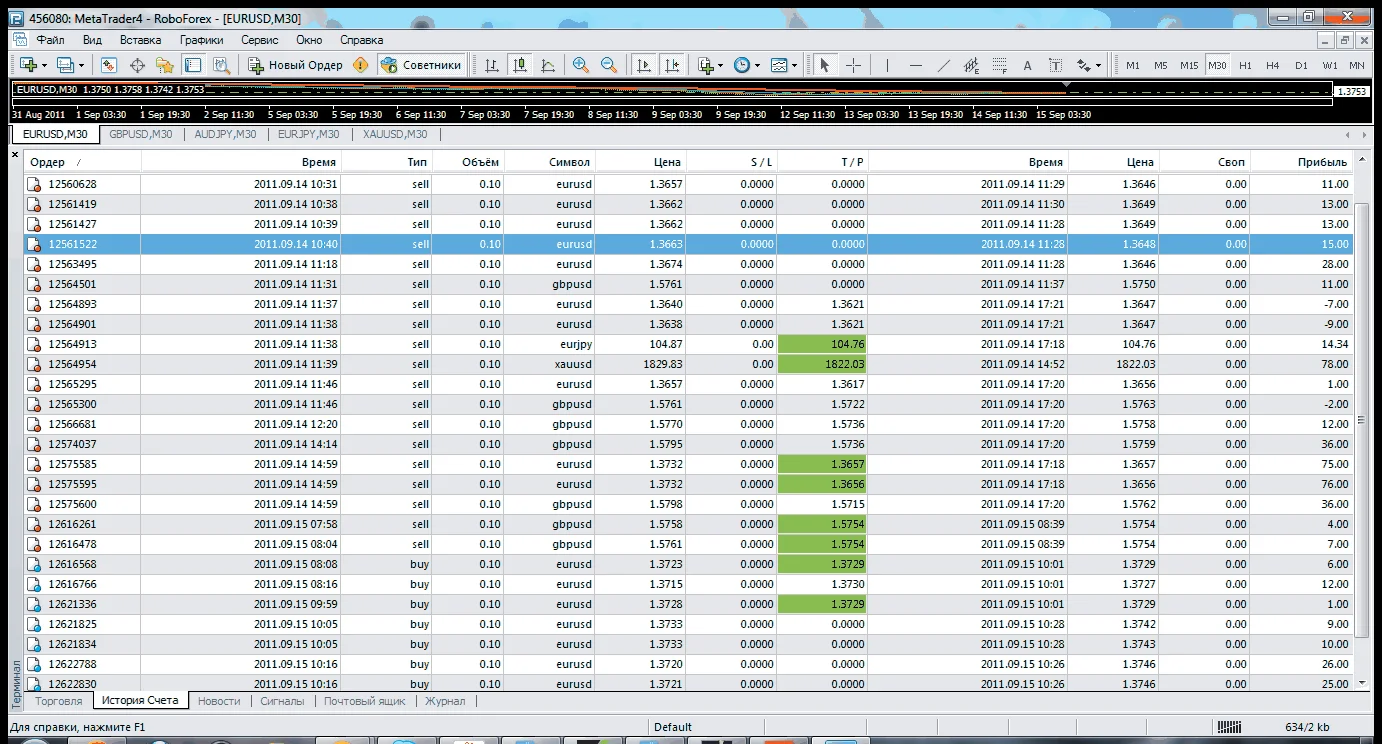Open the Сервис menu

(x=260, y=40)
